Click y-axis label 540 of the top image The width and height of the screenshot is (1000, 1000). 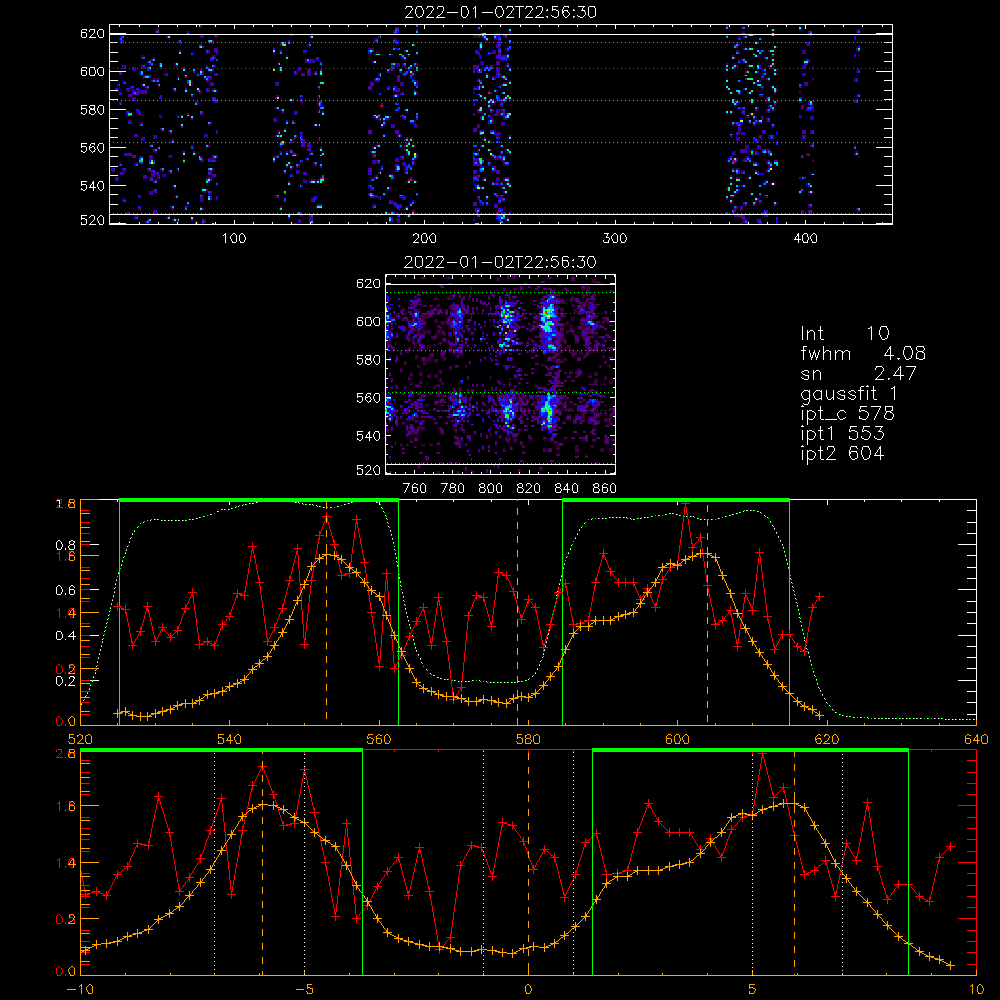92,186
